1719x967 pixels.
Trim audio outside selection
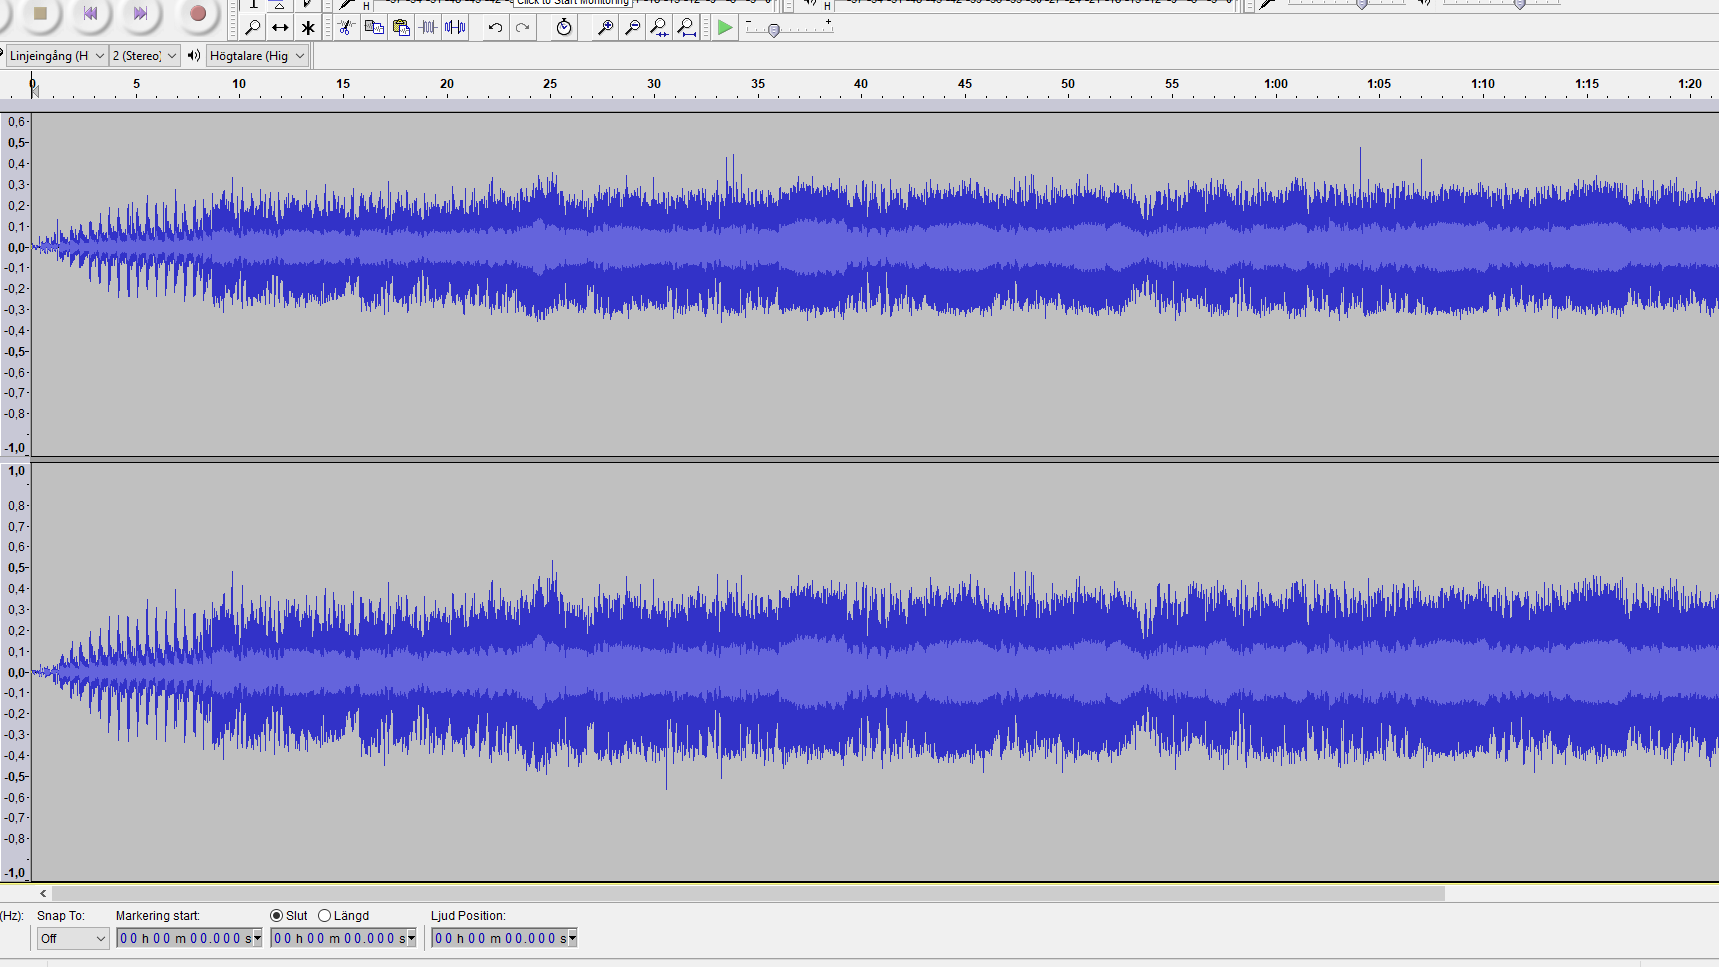428,28
